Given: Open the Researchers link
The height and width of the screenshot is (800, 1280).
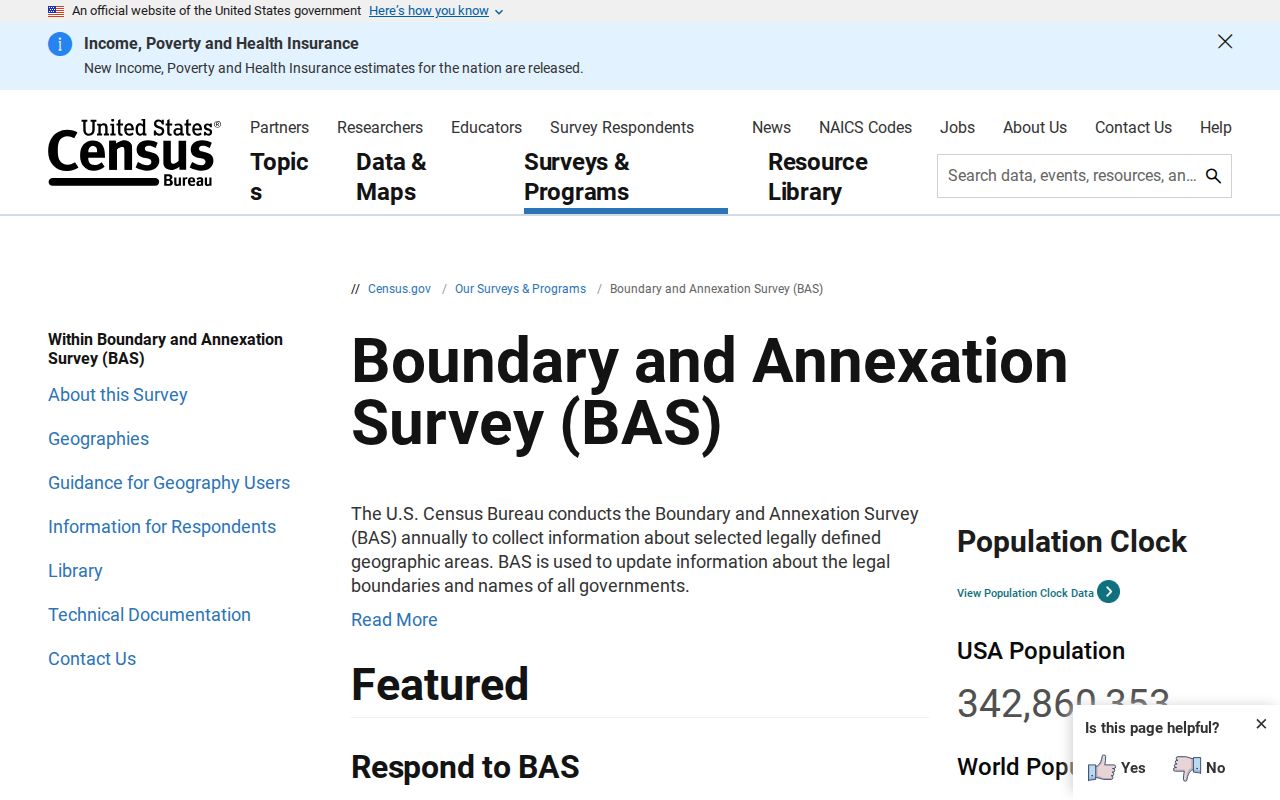Looking at the screenshot, I should [380, 127].
